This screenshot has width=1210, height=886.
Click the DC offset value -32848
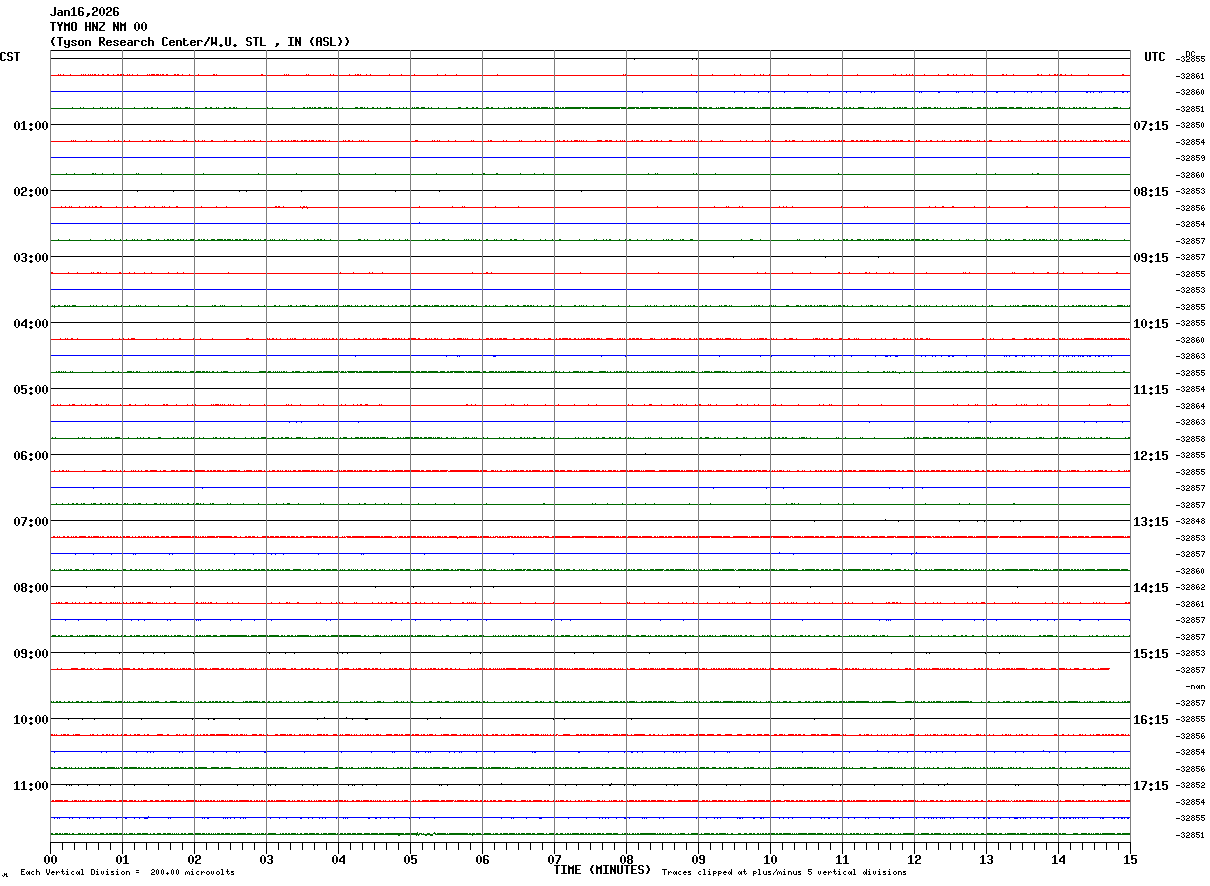point(1191,521)
